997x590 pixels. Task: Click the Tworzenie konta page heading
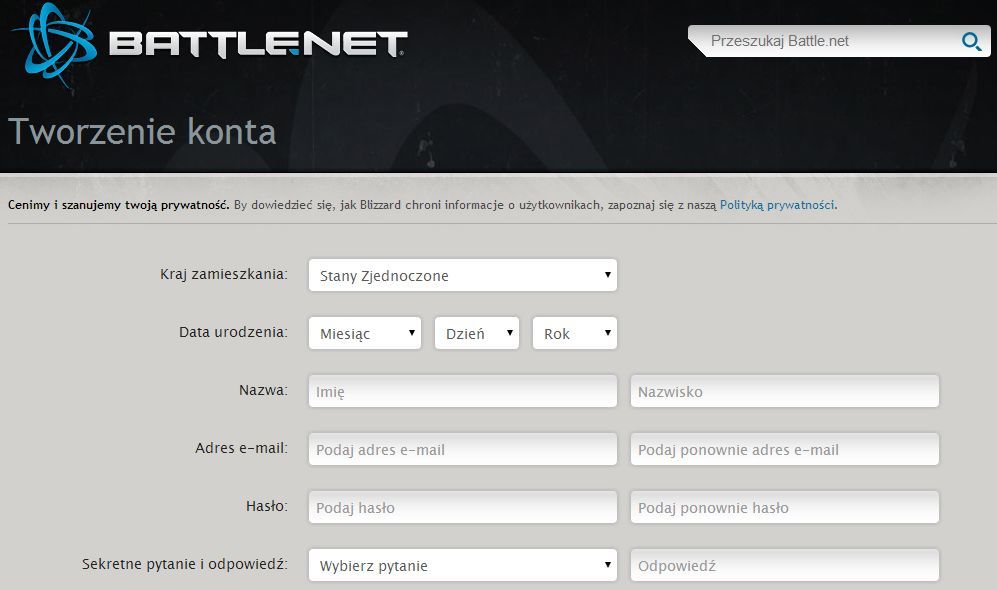142,132
